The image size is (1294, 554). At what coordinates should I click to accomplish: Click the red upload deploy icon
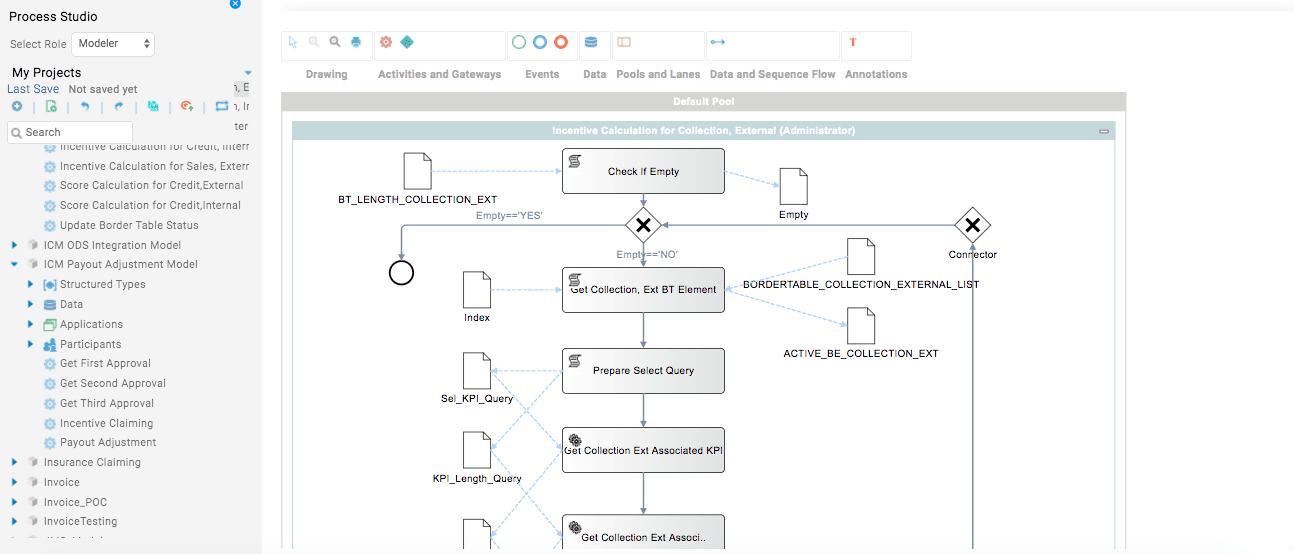pos(187,106)
